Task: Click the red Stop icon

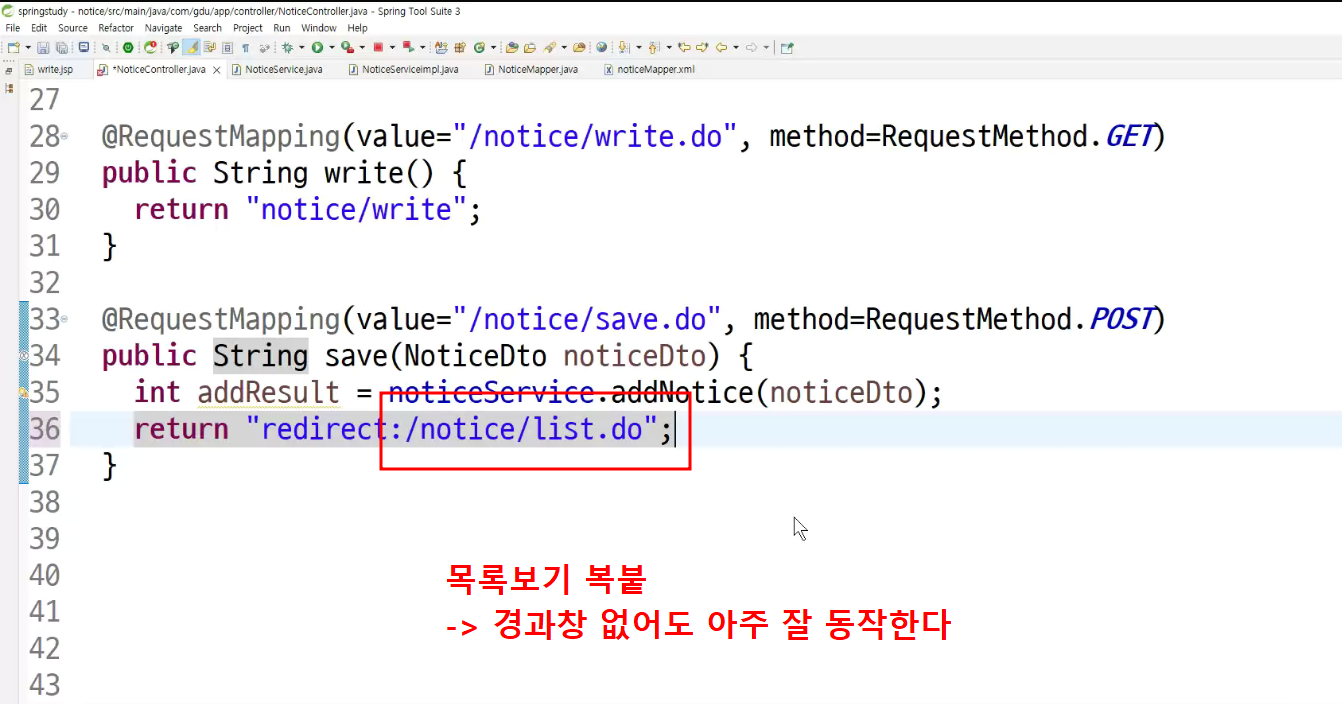Action: point(378,47)
